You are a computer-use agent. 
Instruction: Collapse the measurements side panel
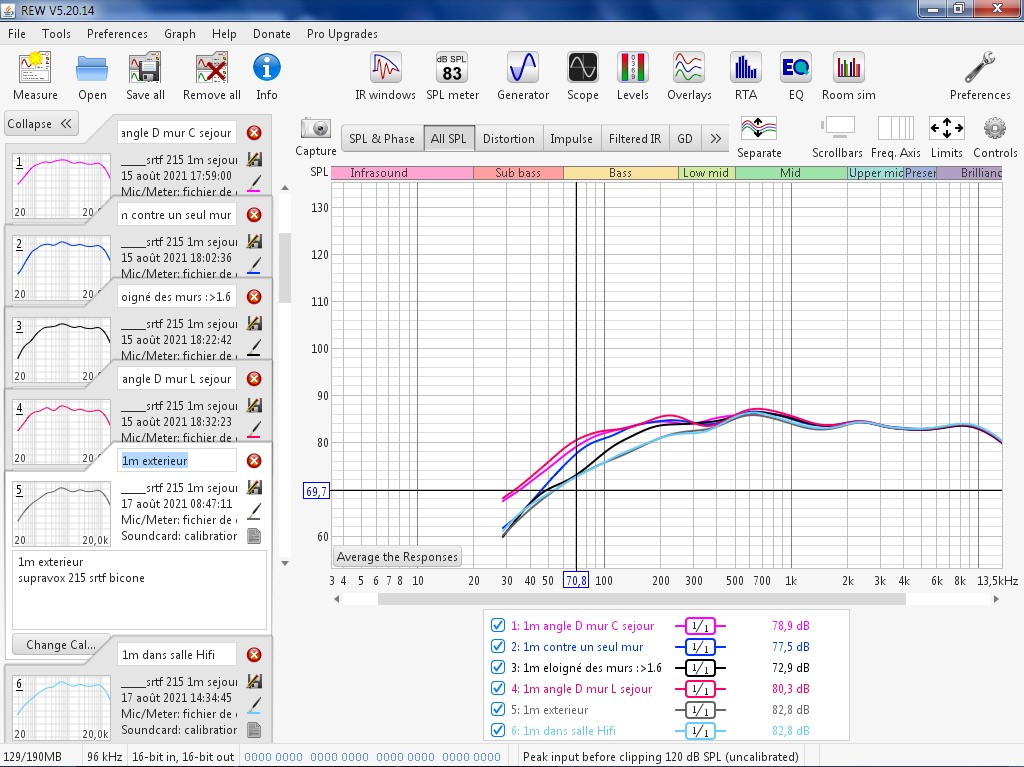(x=41, y=123)
